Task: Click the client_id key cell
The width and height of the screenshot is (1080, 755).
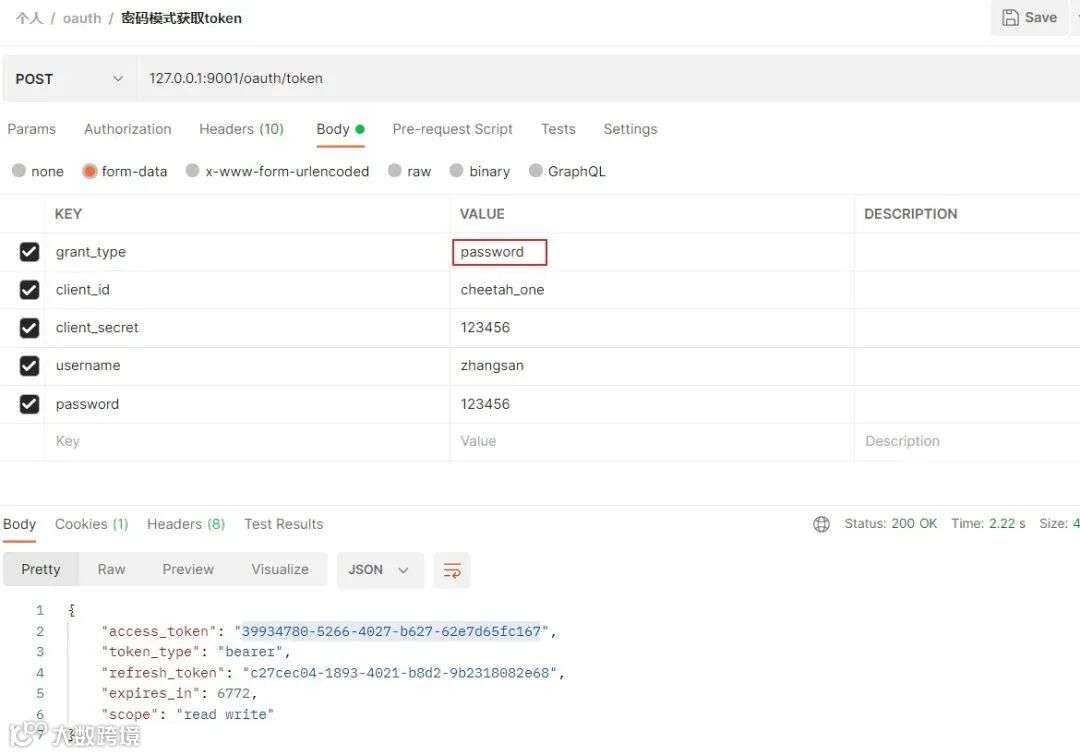Action: pyautogui.click(x=247, y=290)
